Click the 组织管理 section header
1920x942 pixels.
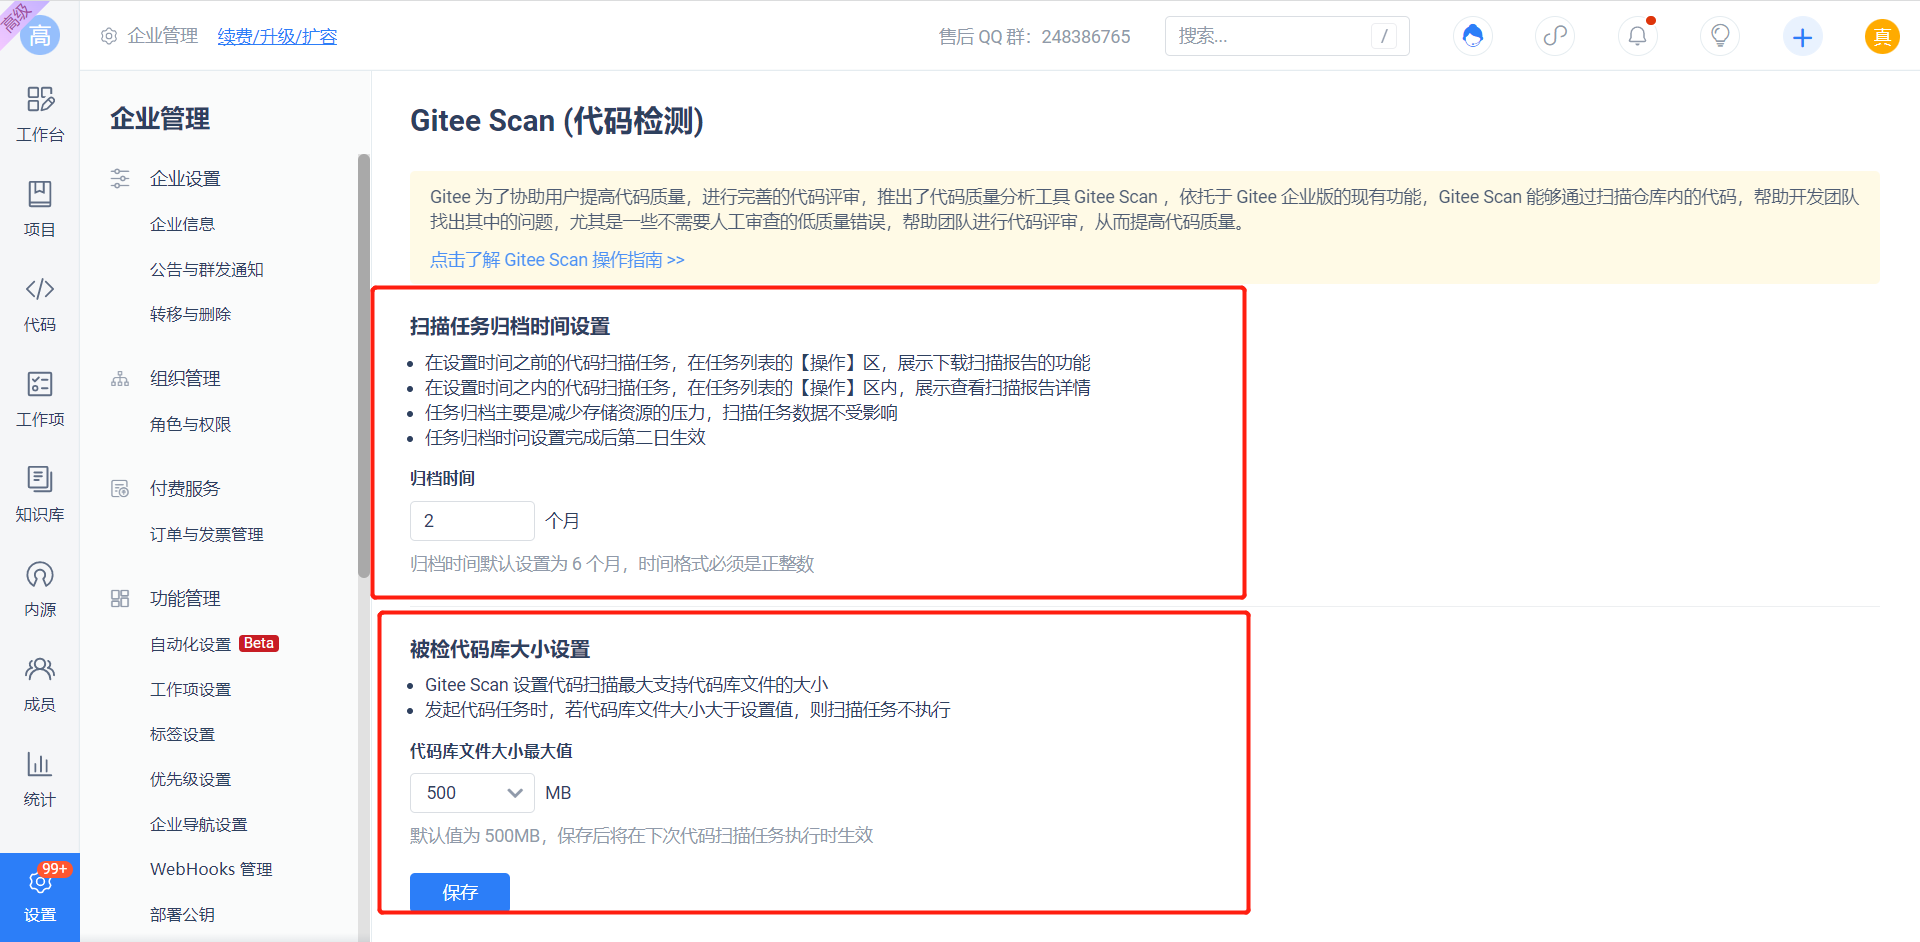pos(185,378)
